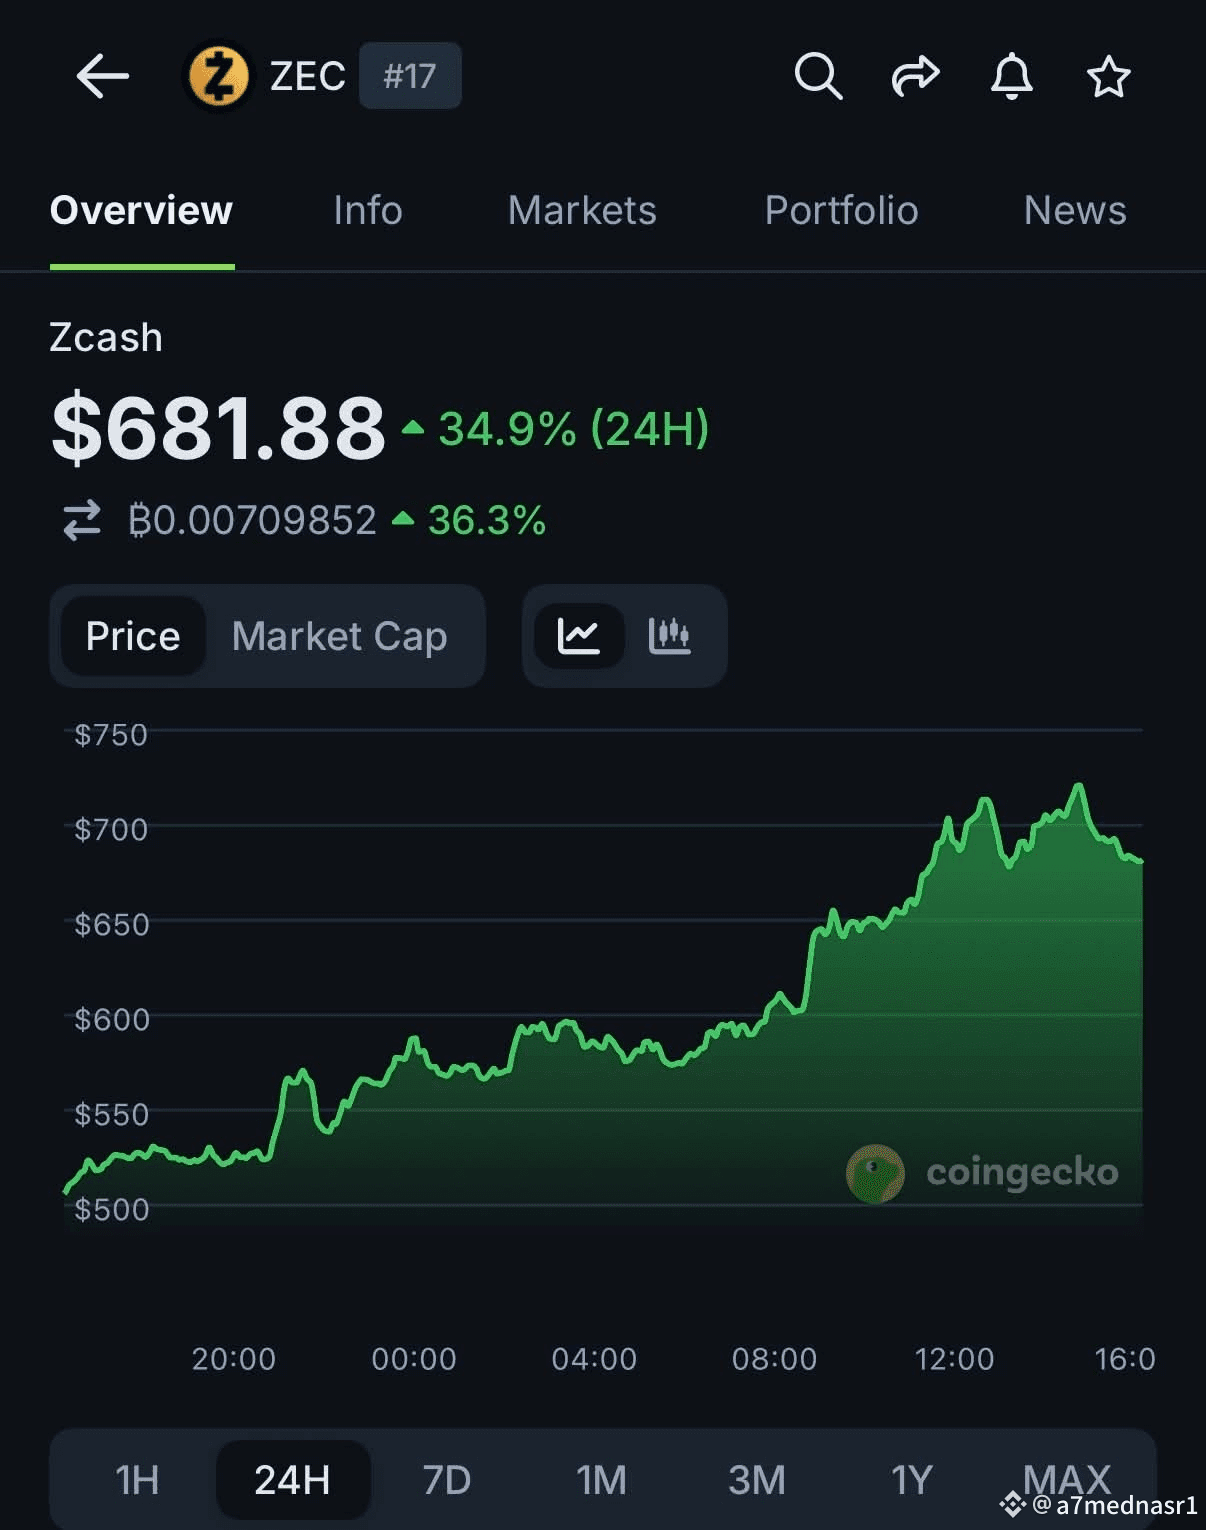Open the News tab
Image resolution: width=1206 pixels, height=1530 pixels.
(1075, 211)
